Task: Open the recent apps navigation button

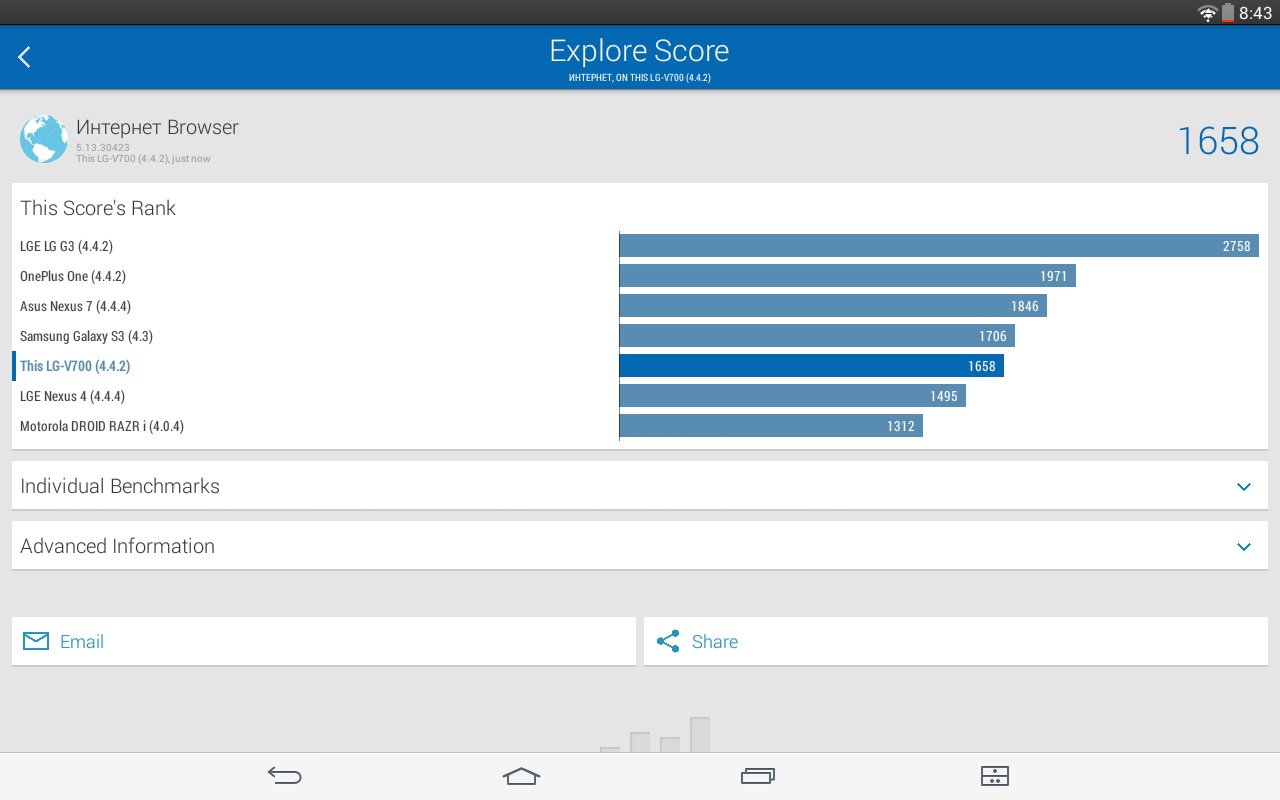Action: [758, 776]
